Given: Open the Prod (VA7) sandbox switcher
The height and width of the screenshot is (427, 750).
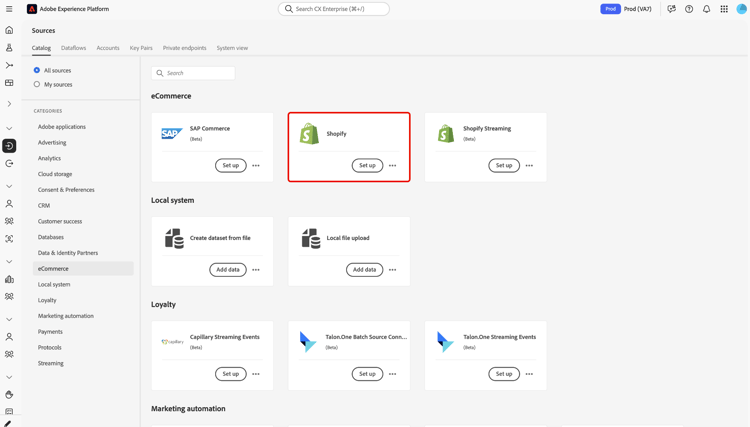Looking at the screenshot, I should tap(626, 9).
